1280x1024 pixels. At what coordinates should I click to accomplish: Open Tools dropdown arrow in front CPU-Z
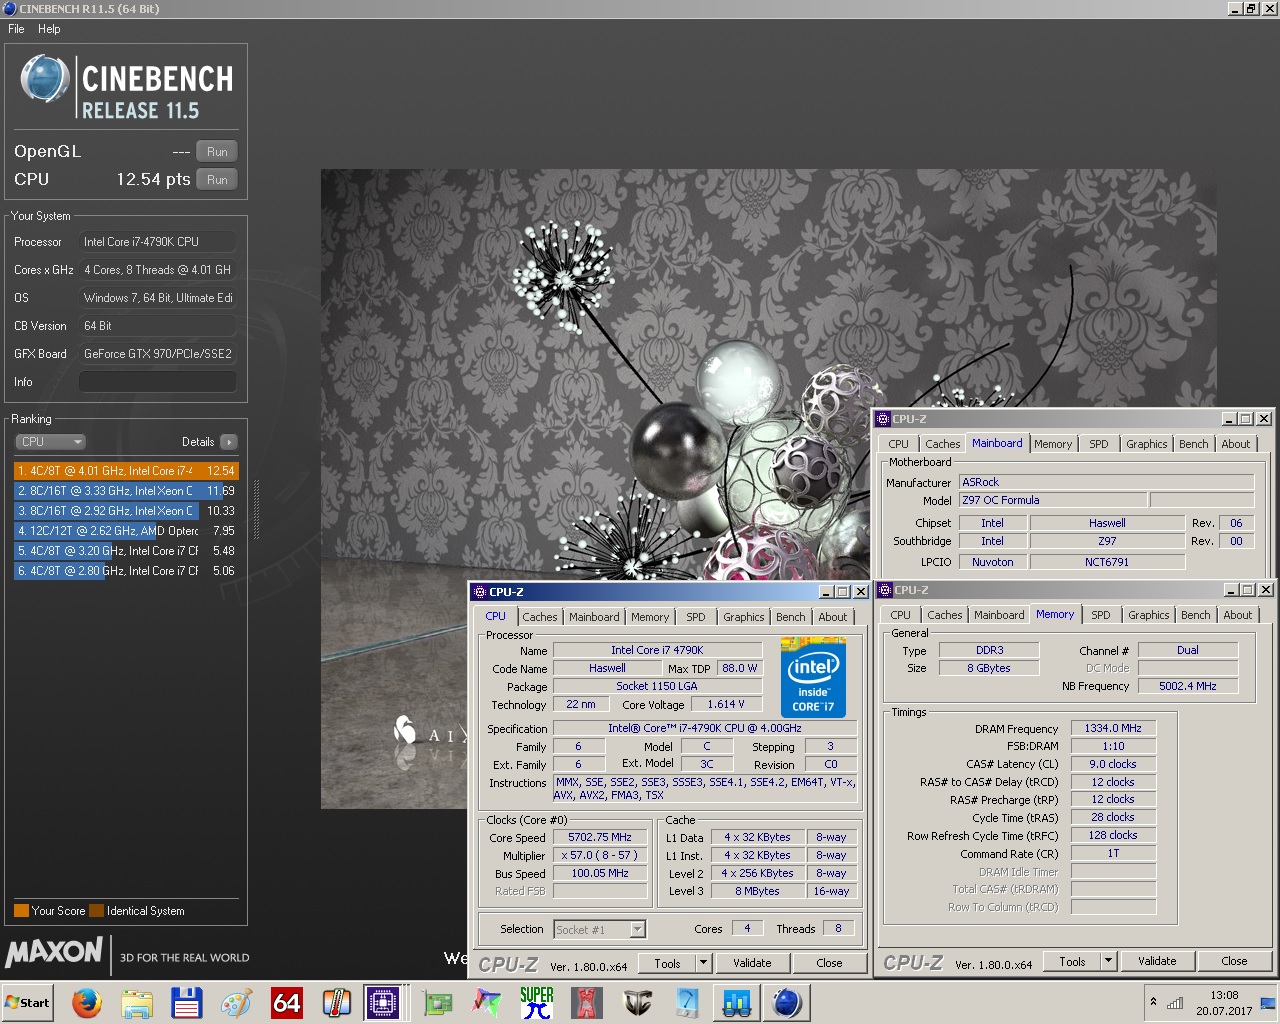pos(703,964)
